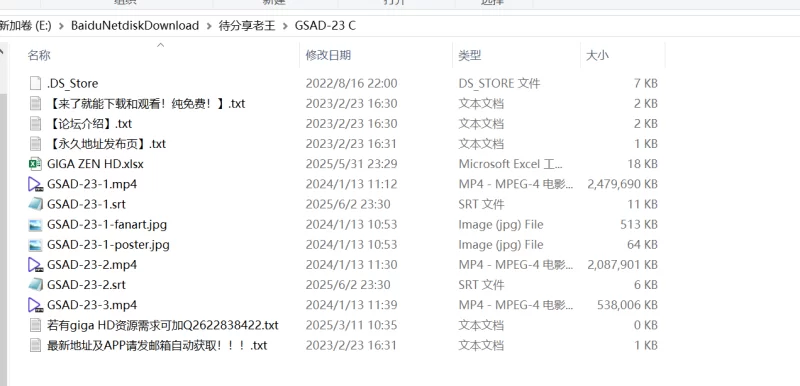Sort files by the 名称 column header
This screenshot has width=800, height=386.
coord(39,55)
